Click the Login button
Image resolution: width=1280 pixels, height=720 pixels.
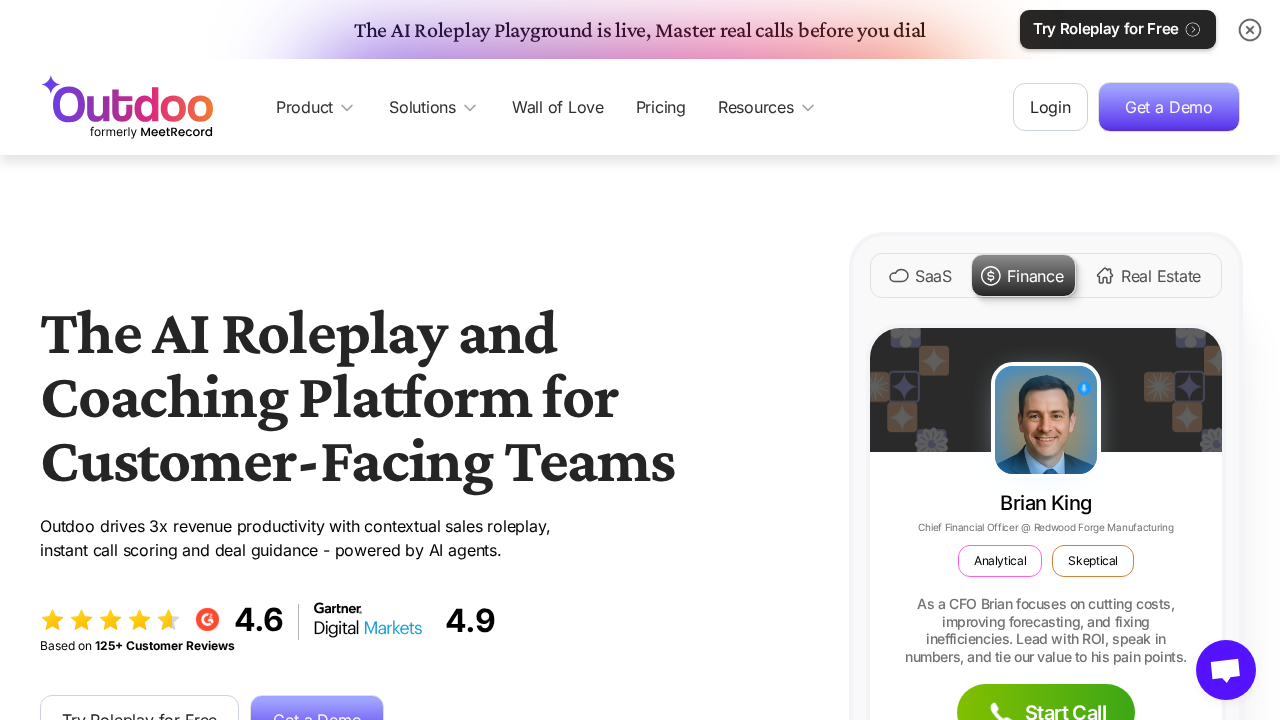(x=1049, y=107)
